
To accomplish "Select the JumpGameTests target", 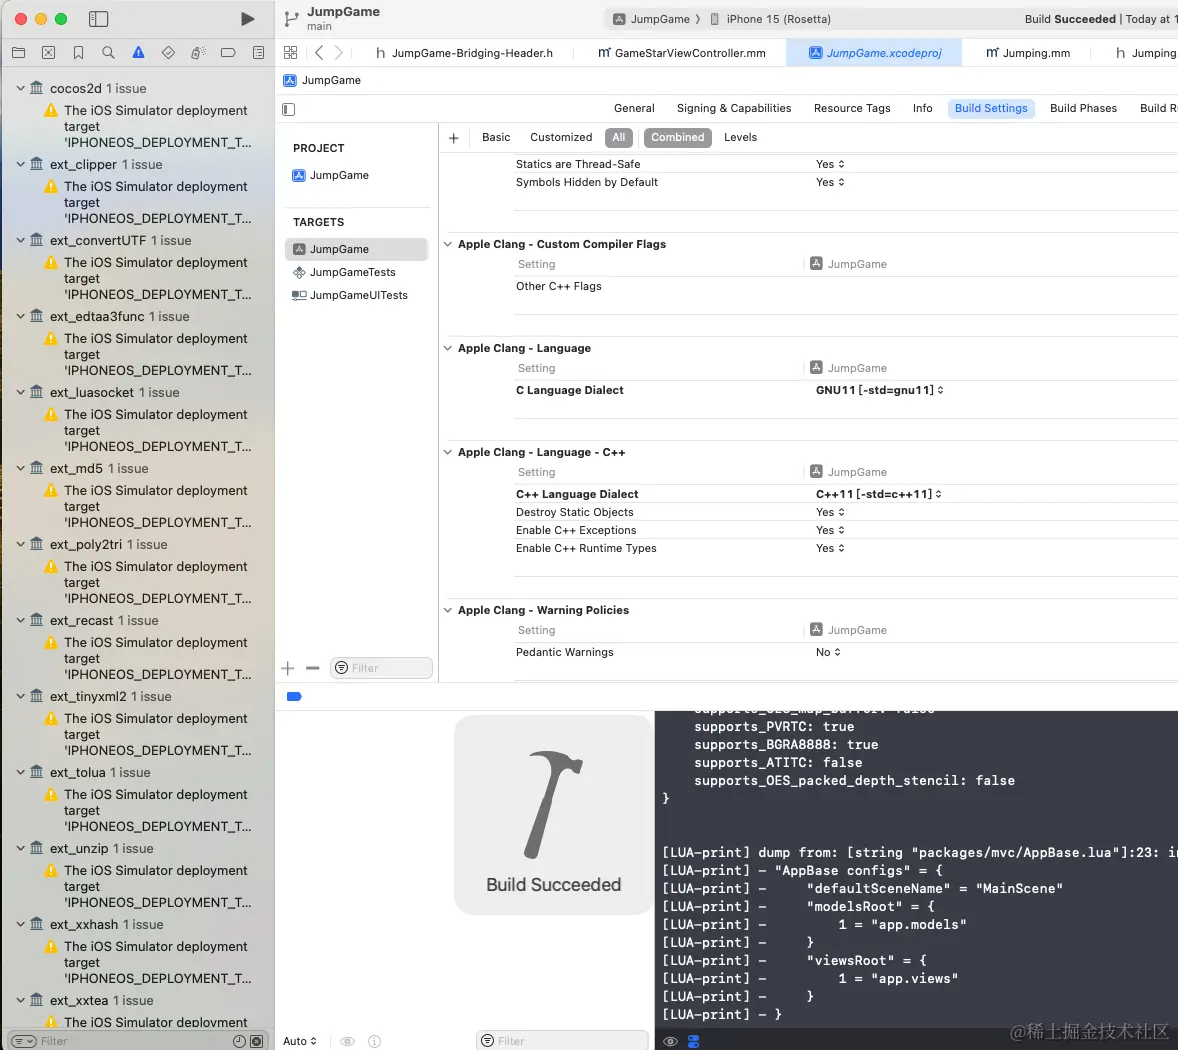I will [343, 273].
